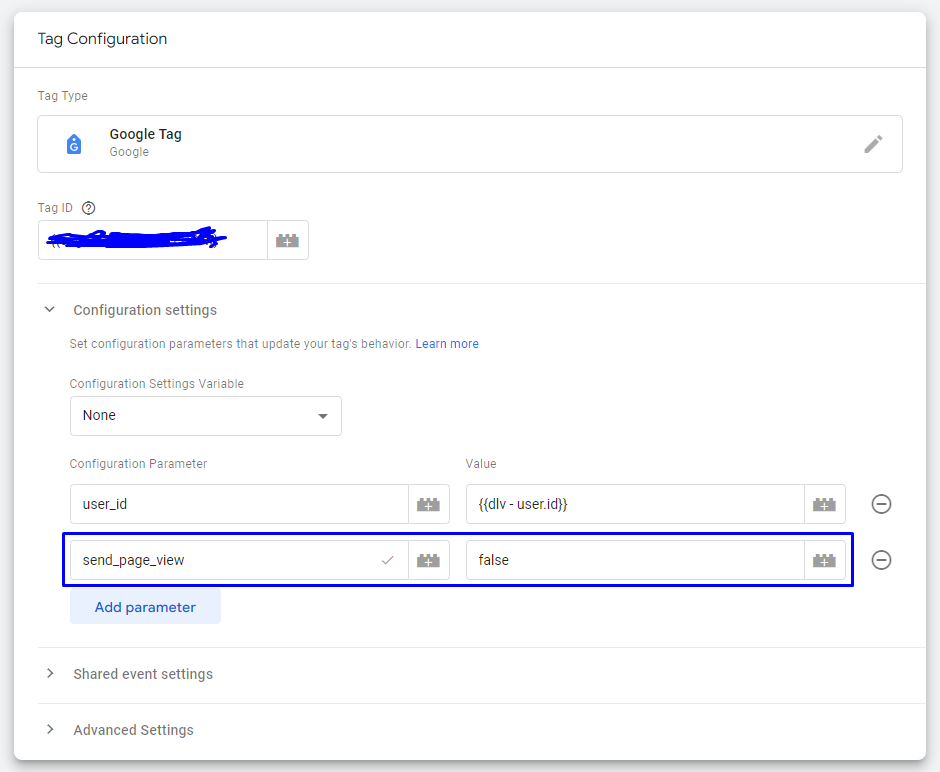Open variable picker for the {{dlv - user.id}} value

pyautogui.click(x=824, y=504)
